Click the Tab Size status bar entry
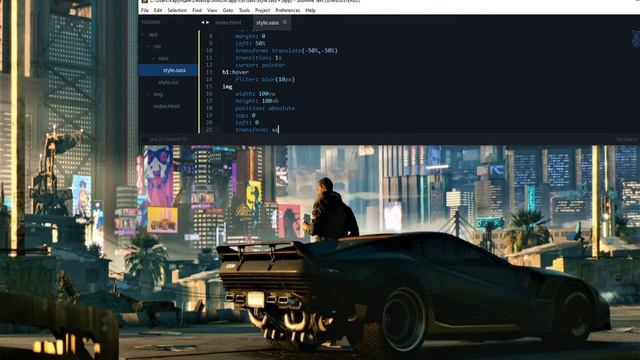The height and width of the screenshot is (360, 640). pos(626,140)
